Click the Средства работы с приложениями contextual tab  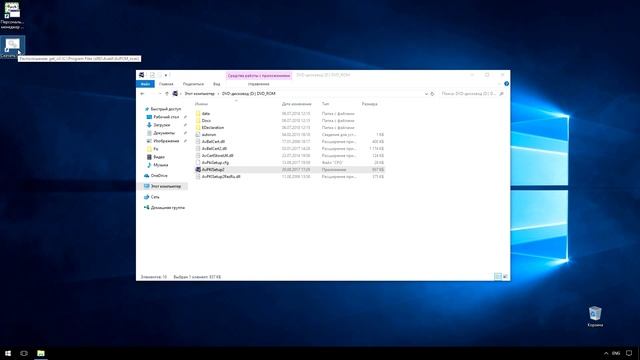(259, 76)
